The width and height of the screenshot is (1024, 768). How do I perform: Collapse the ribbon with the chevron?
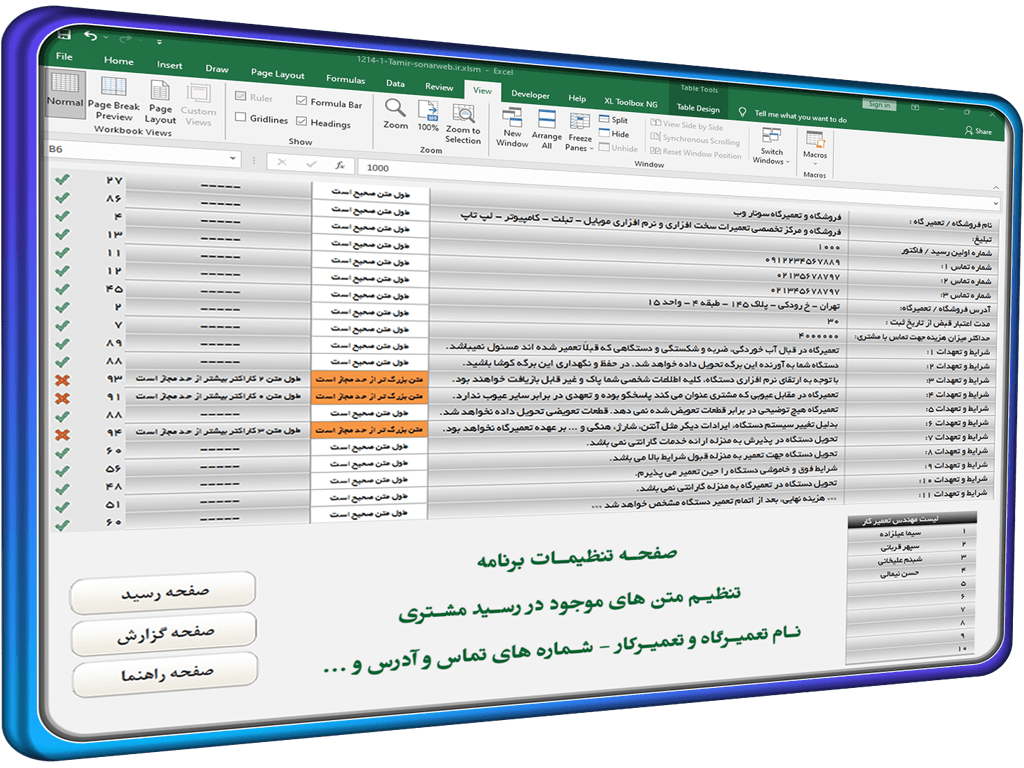click(x=996, y=187)
